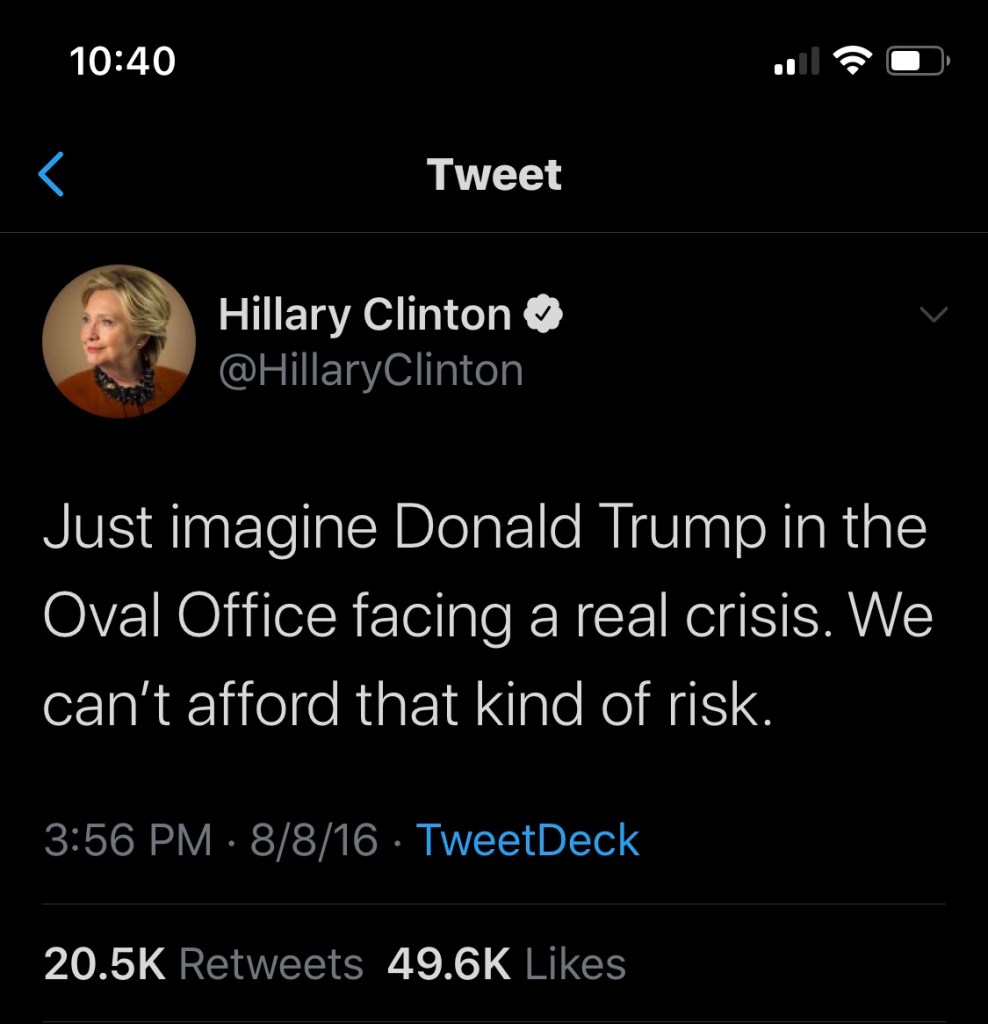View the 49.6K Likes list

click(506, 964)
